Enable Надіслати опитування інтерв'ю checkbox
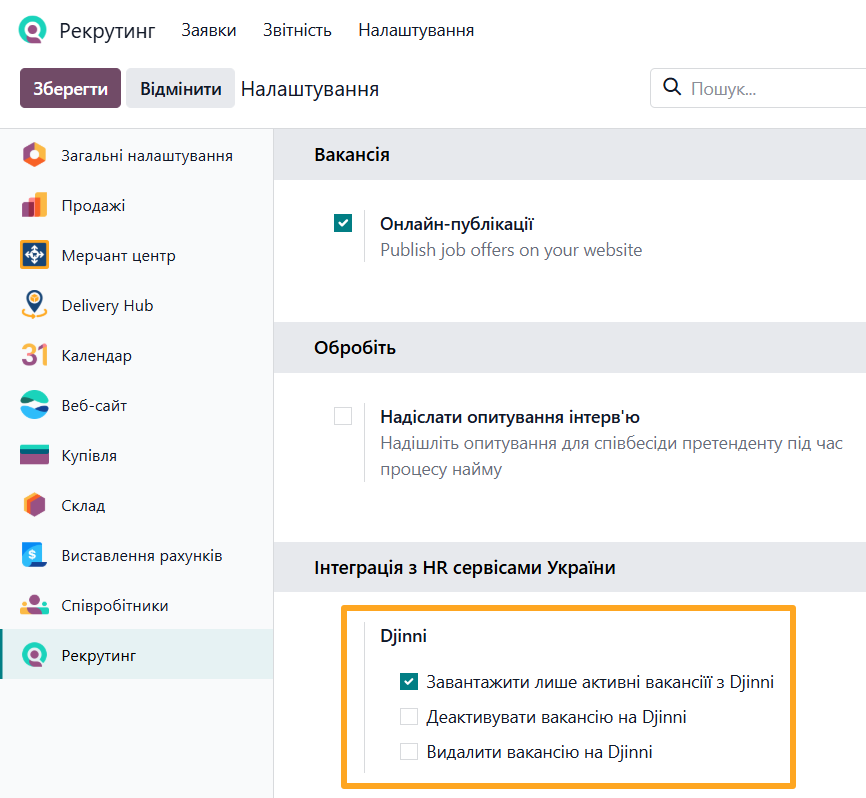 point(343,416)
